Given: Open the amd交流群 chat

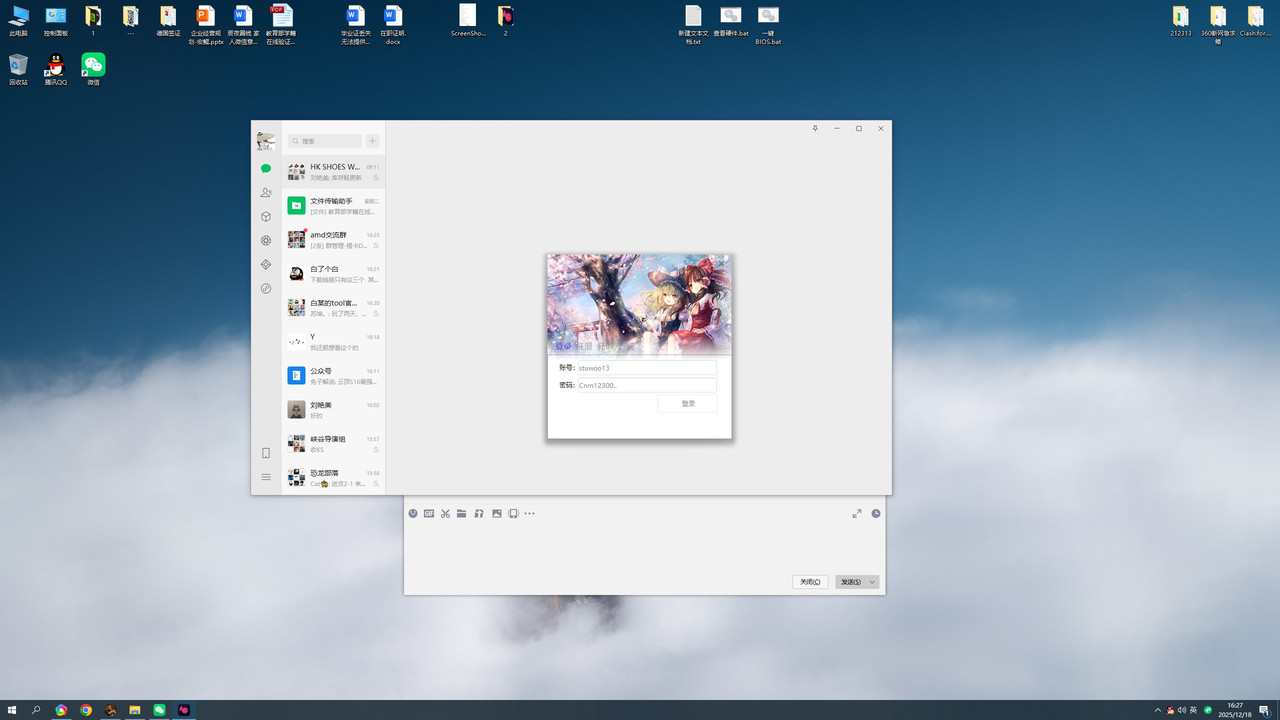Looking at the screenshot, I should [x=333, y=240].
